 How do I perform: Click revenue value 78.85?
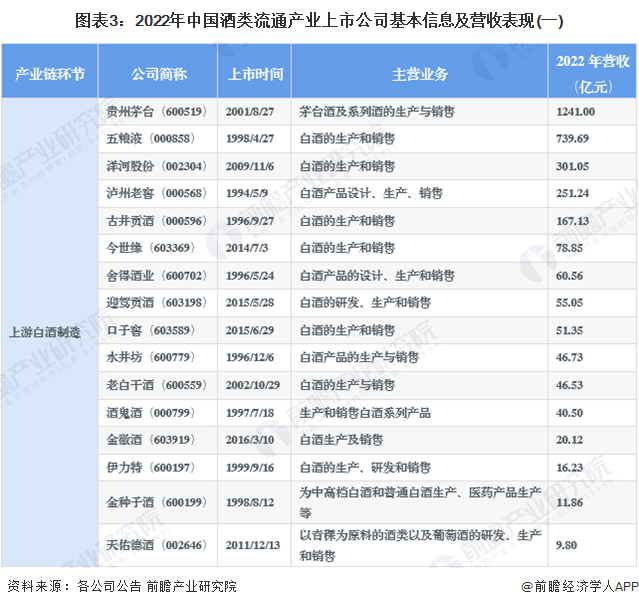(569, 248)
